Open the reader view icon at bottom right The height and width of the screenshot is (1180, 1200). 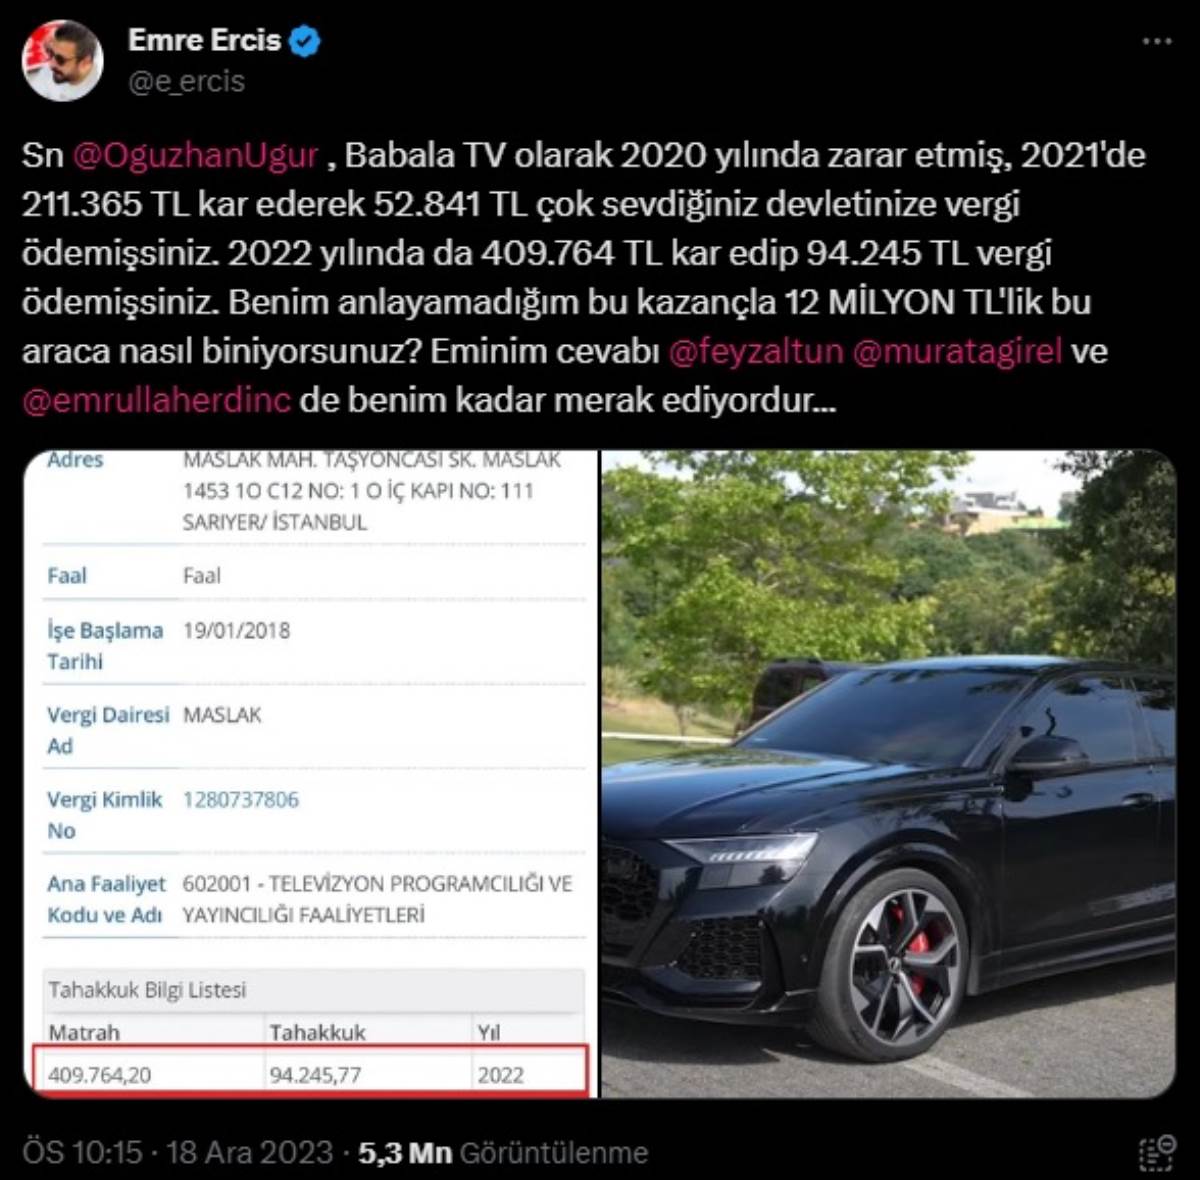(1157, 1153)
